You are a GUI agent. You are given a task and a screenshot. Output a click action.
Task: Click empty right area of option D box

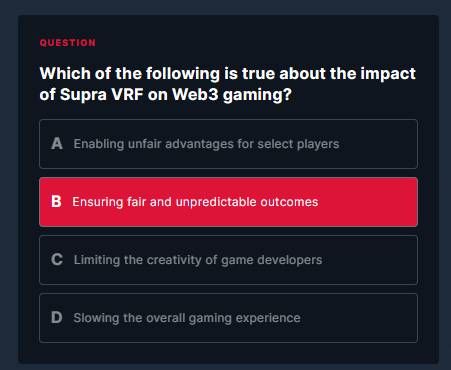tap(359, 318)
